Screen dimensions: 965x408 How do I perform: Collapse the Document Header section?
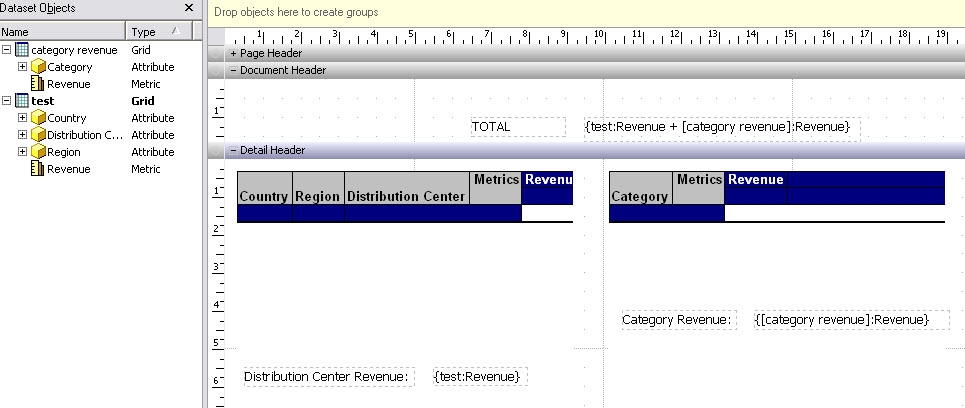pyautogui.click(x=234, y=71)
